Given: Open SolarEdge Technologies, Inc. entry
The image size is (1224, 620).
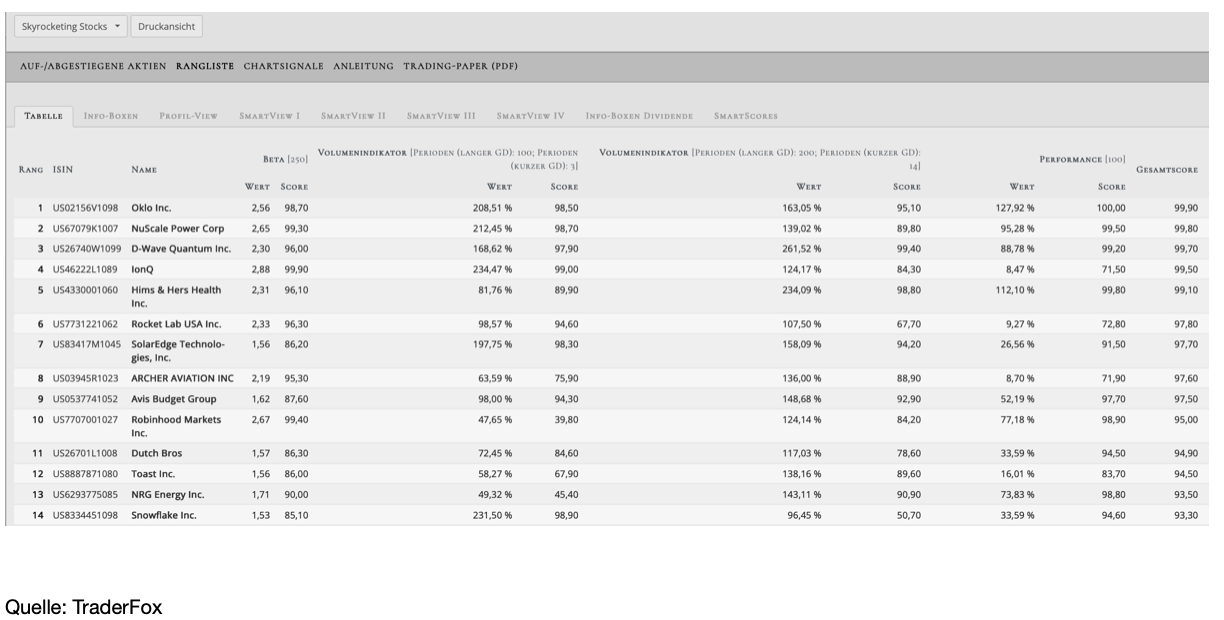Looking at the screenshot, I should [178, 351].
